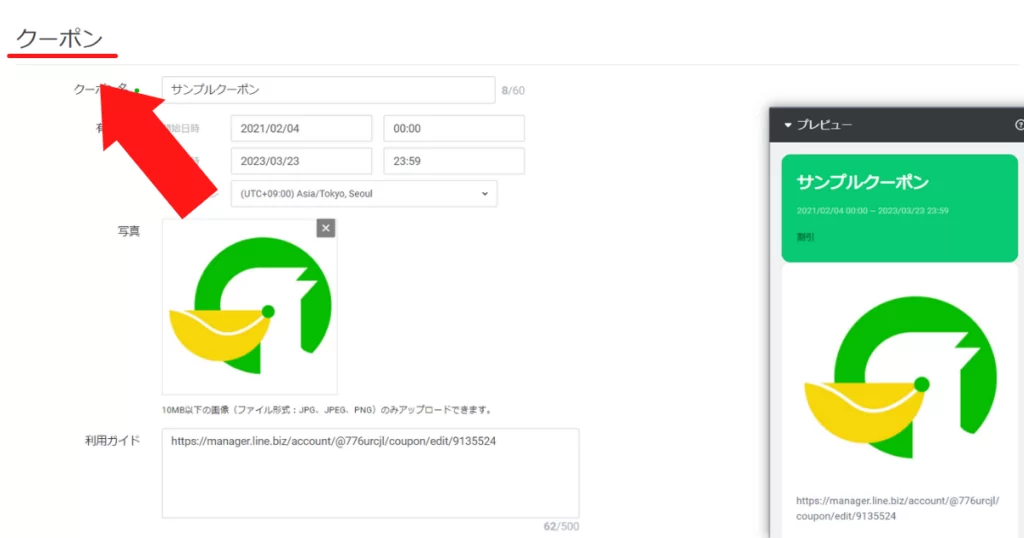Click the URL text in preview panel
The image size is (1024, 538).
click(897, 509)
